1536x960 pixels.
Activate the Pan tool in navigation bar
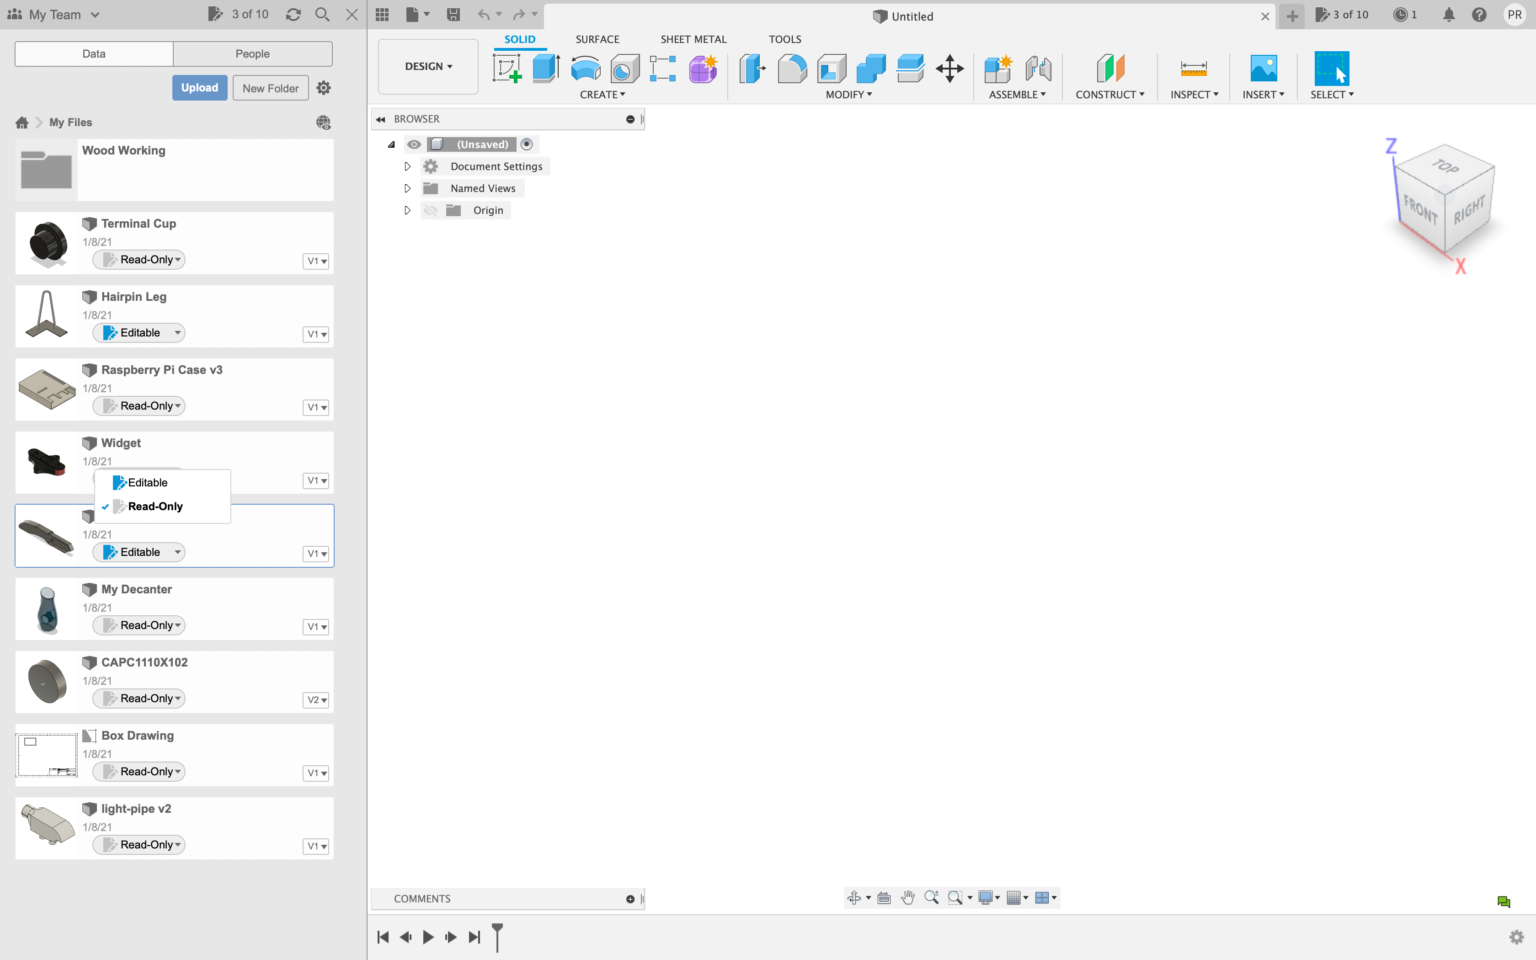pyautogui.click(x=908, y=897)
